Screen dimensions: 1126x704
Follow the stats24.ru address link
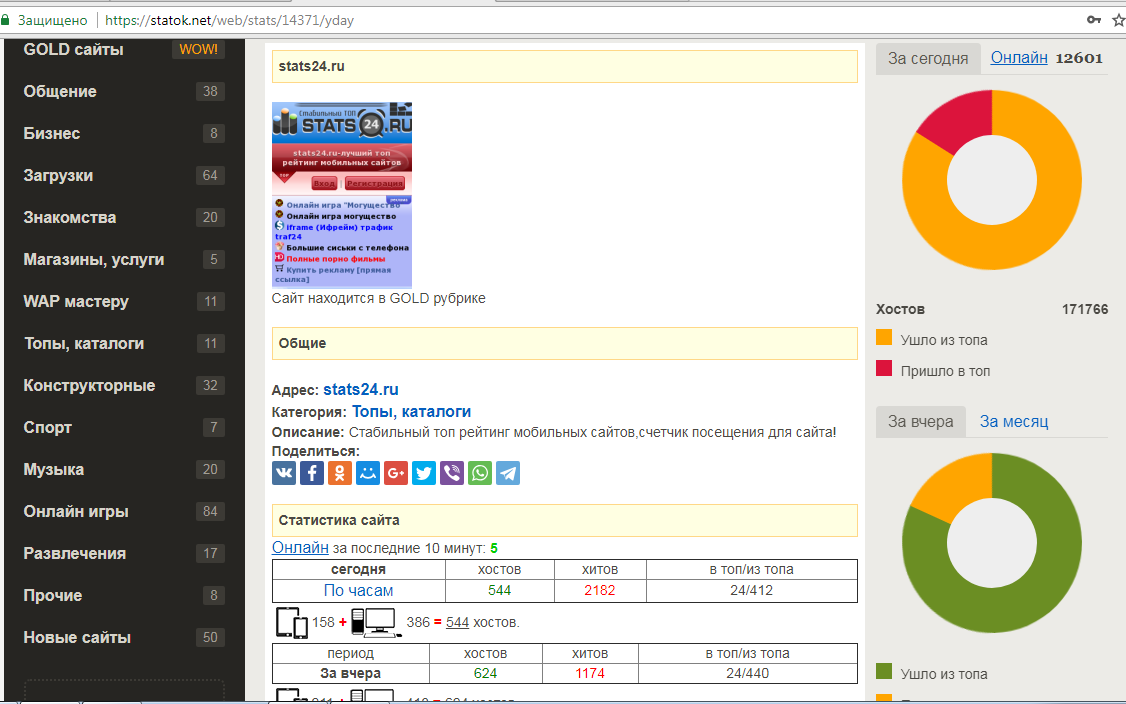point(360,389)
